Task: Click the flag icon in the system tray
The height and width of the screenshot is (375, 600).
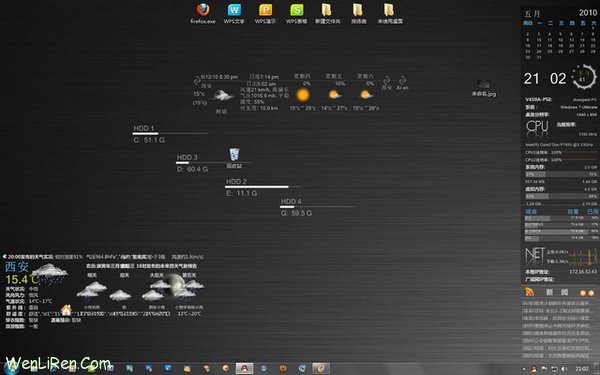Action: coord(544,369)
